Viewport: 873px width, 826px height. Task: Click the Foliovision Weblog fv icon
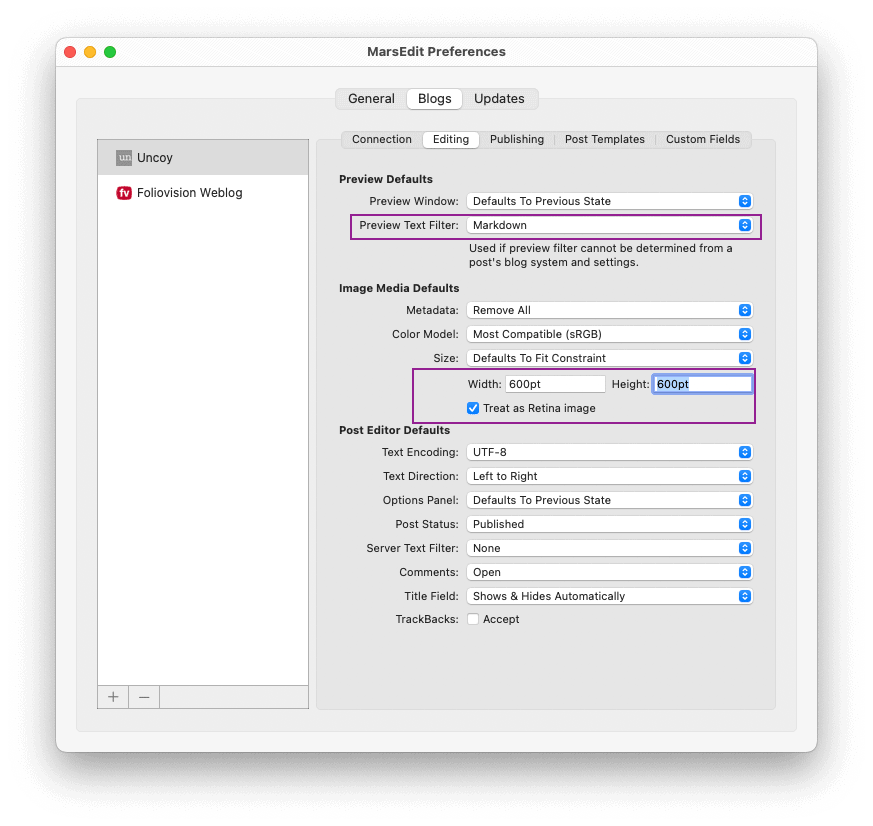(124, 193)
